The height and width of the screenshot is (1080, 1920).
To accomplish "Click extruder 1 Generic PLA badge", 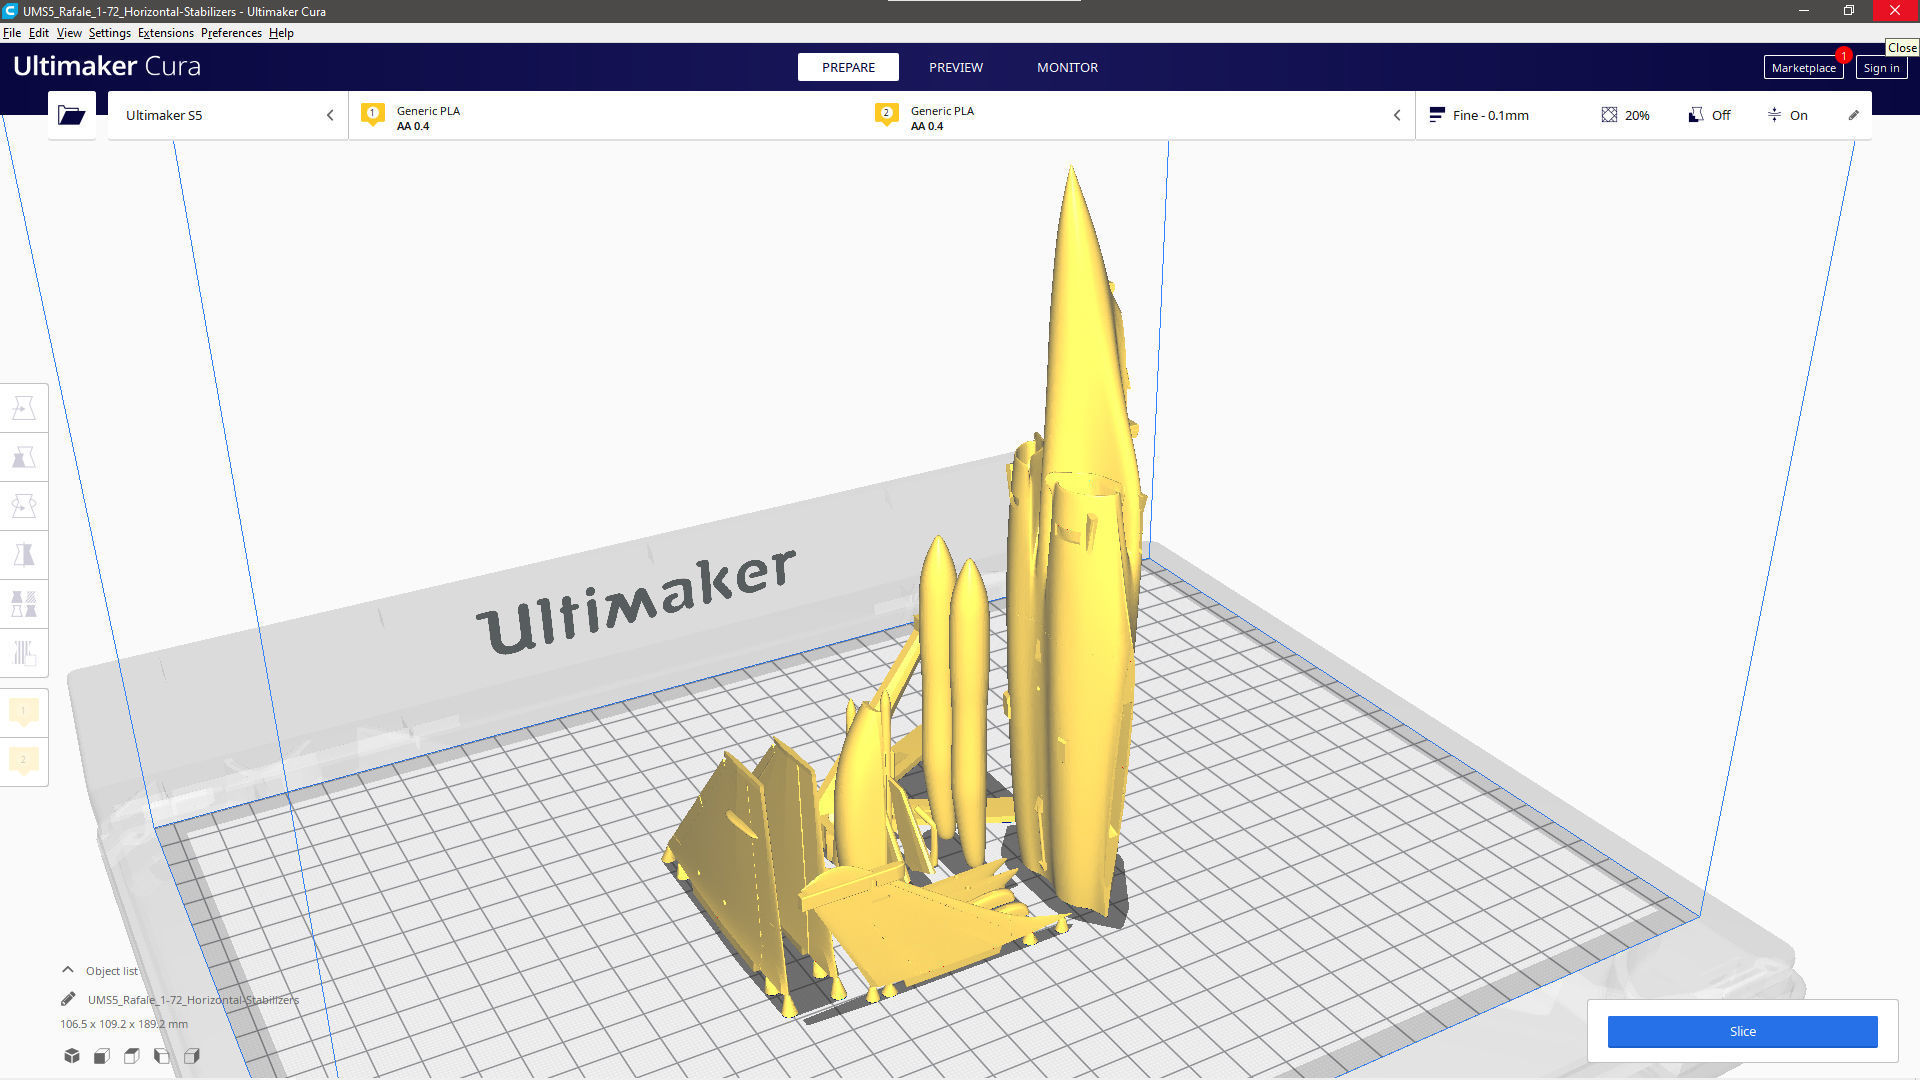I will [373, 114].
